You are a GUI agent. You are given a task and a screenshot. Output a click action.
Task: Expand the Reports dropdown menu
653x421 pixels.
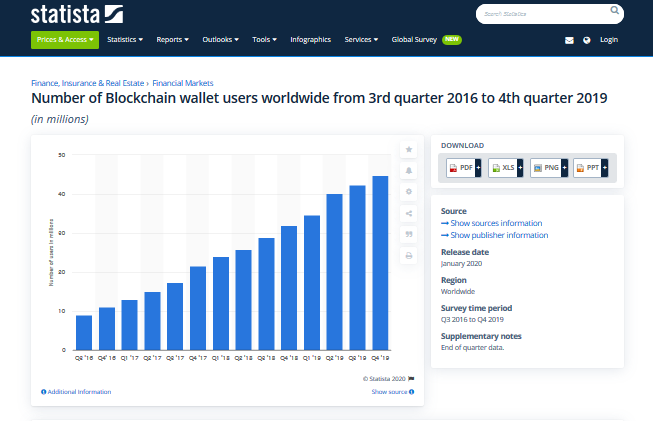[x=172, y=40]
